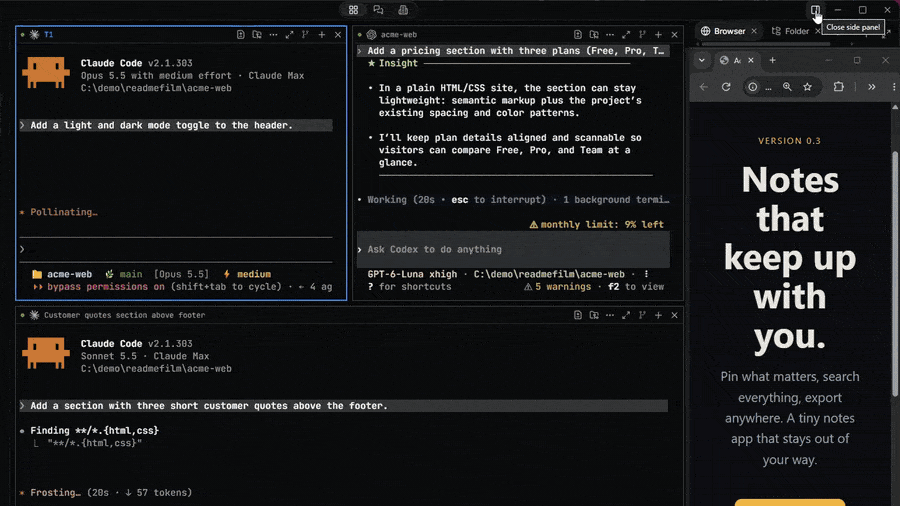
Task: Open the browser tab search dropdown
Action: [x=701, y=60]
